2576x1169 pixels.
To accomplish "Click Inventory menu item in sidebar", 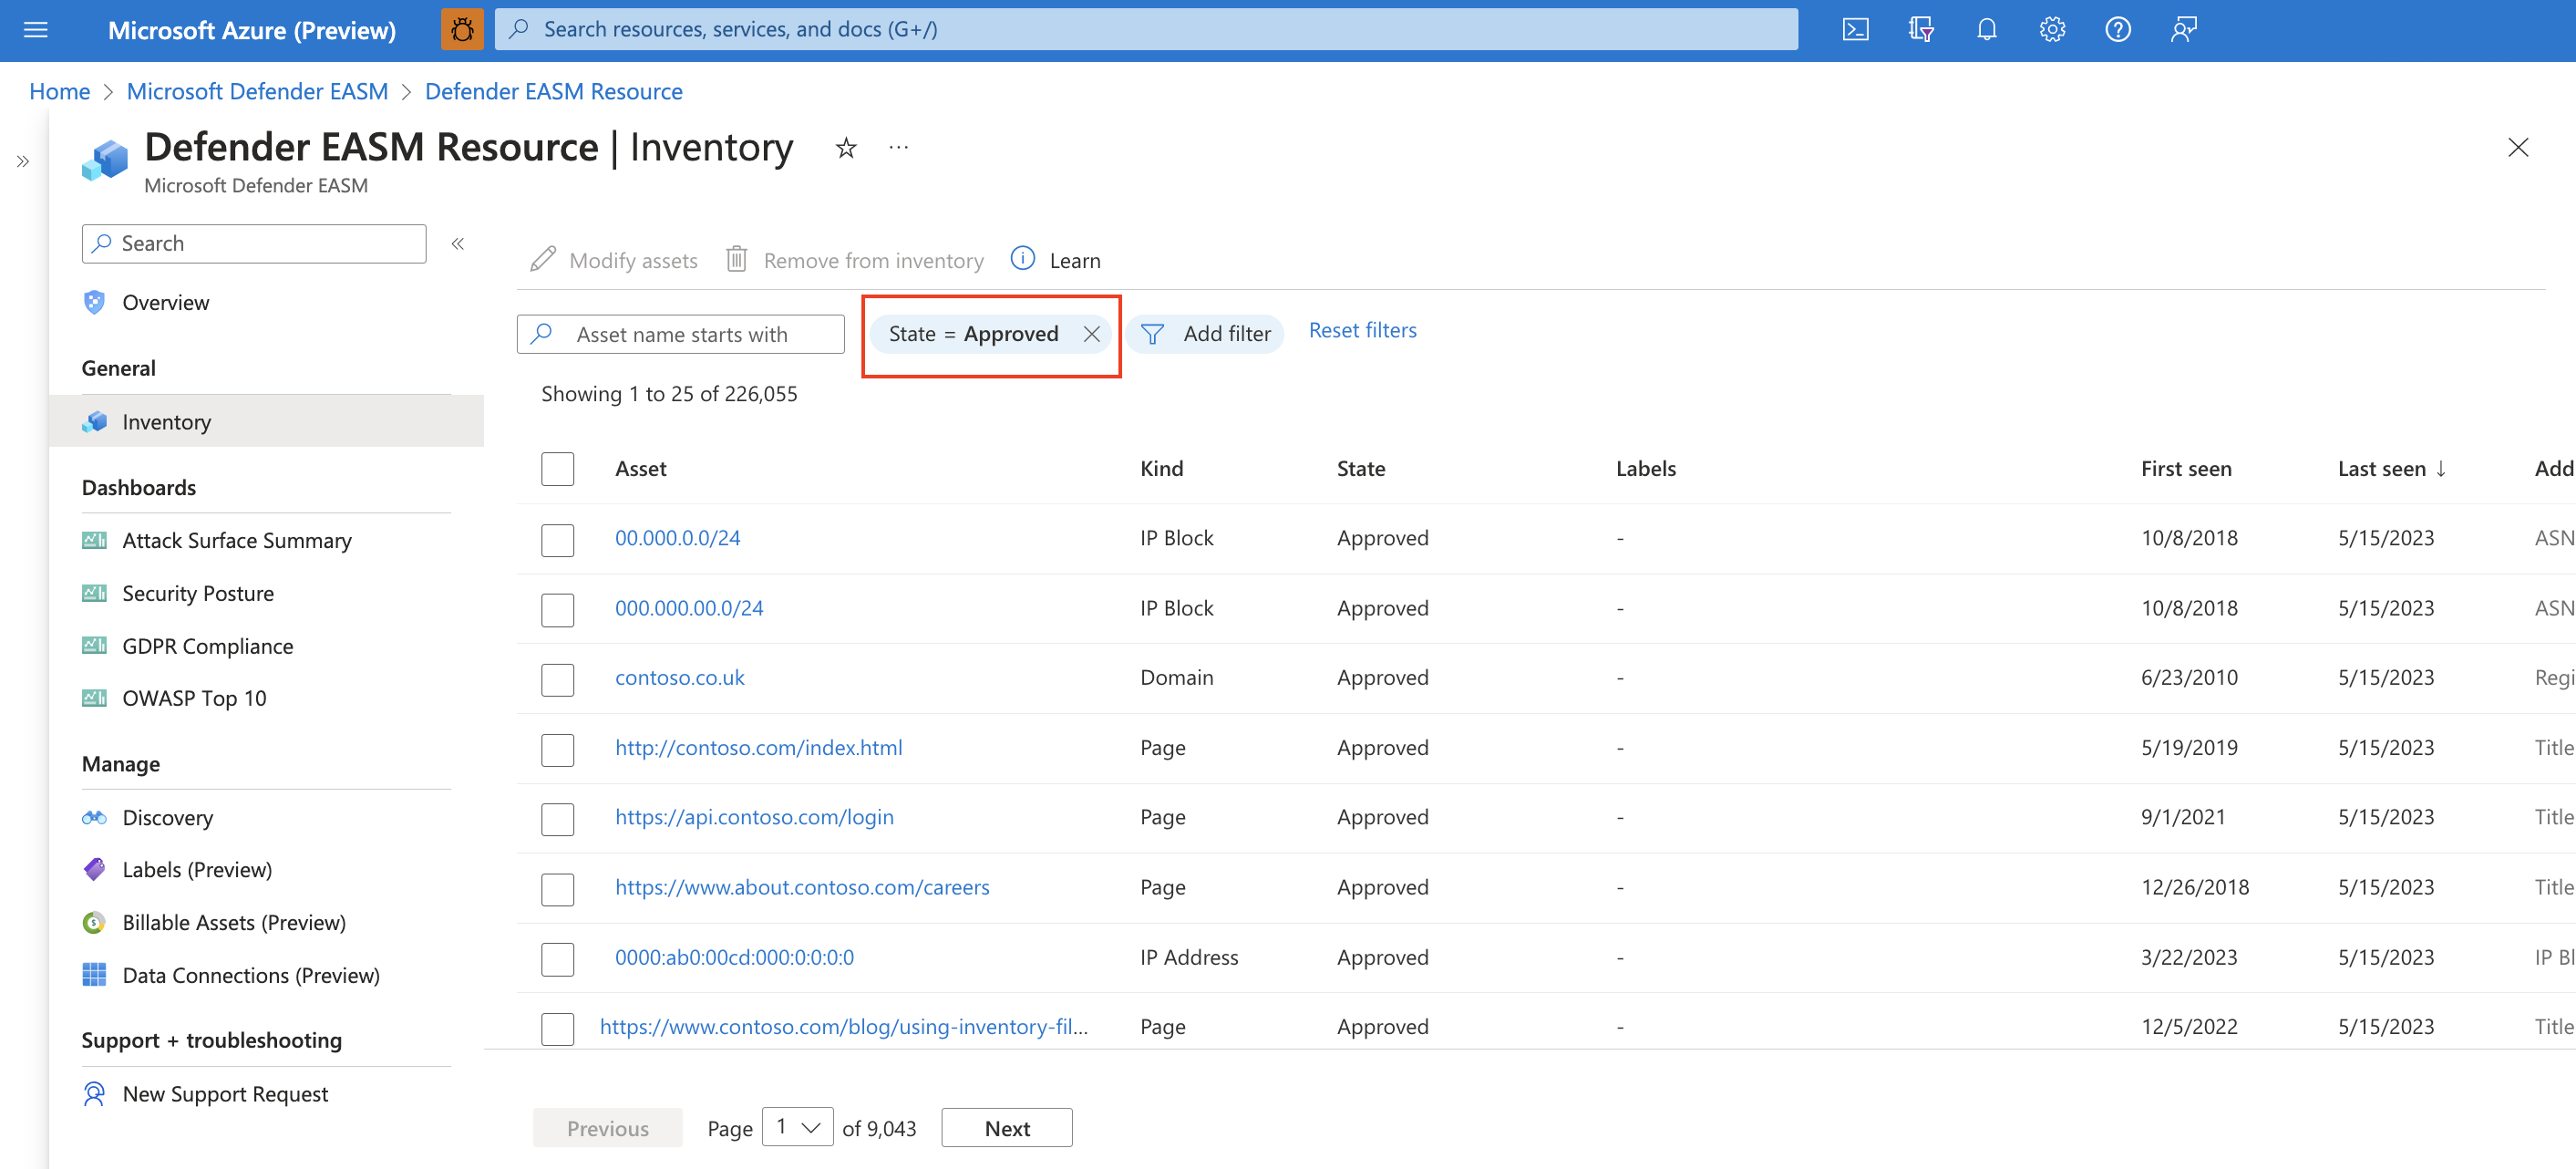I will 166,421.
